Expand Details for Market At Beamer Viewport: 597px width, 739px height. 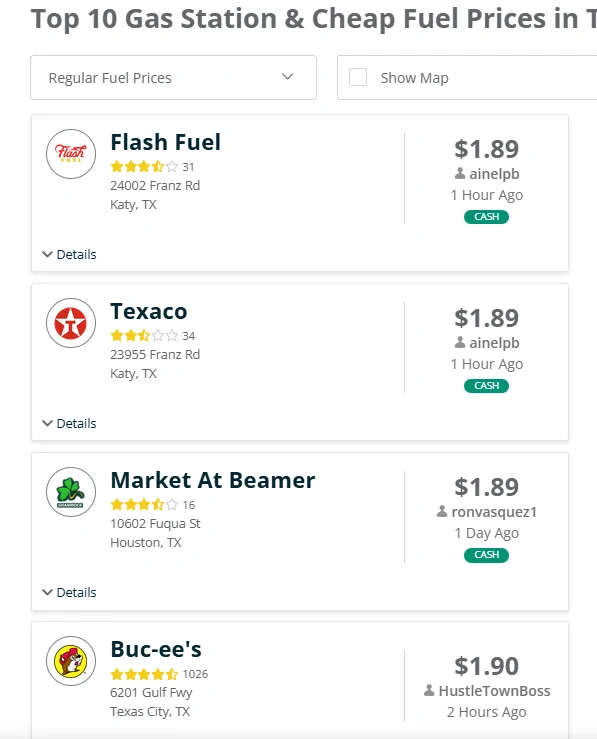click(69, 592)
